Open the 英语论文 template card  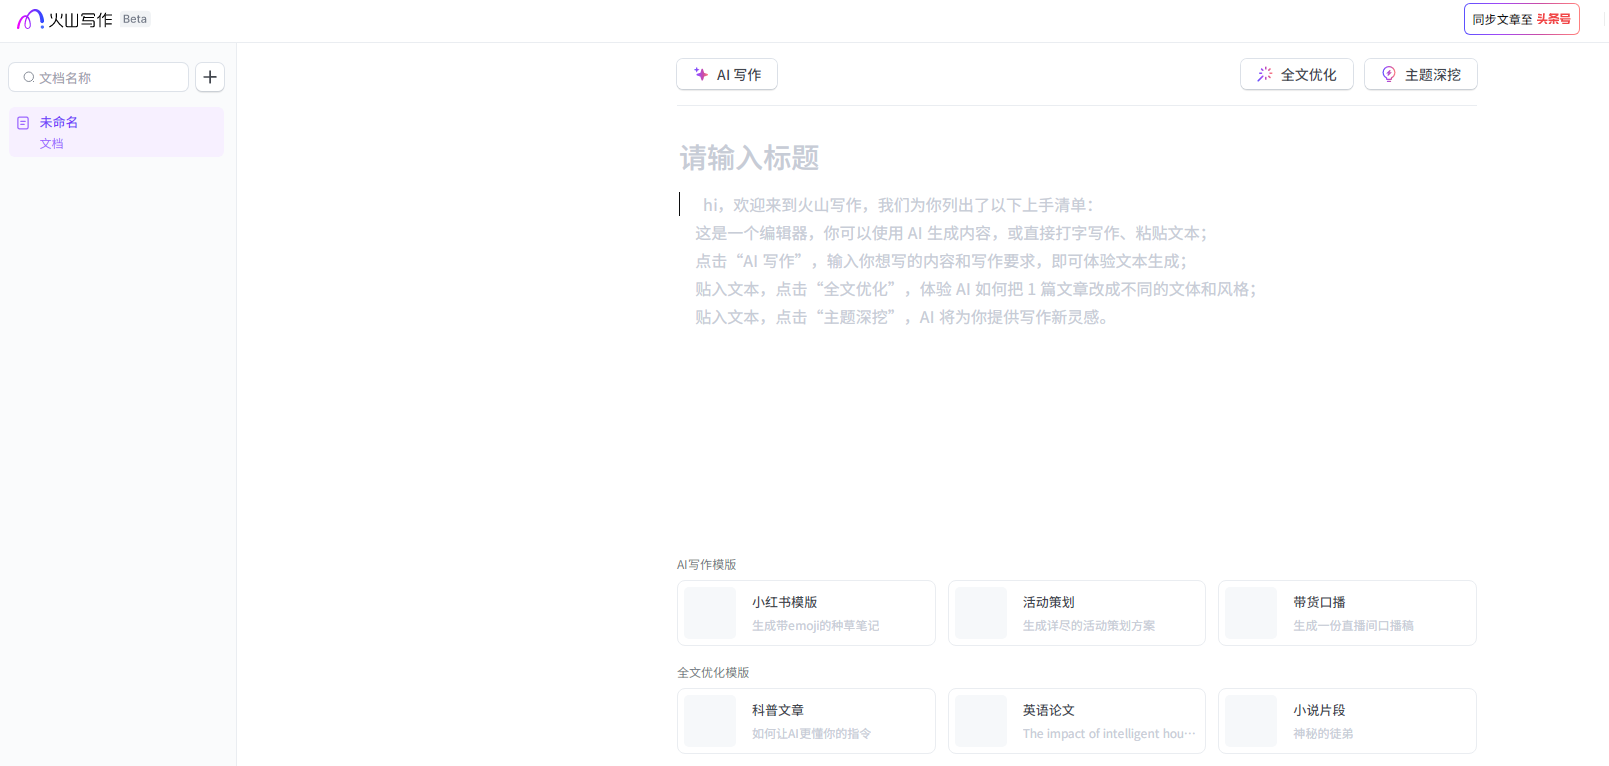pos(1076,721)
